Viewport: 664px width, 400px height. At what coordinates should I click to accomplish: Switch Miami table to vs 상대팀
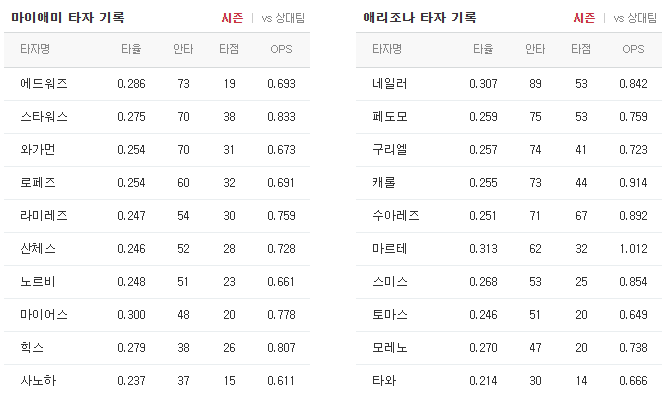pyautogui.click(x=283, y=18)
